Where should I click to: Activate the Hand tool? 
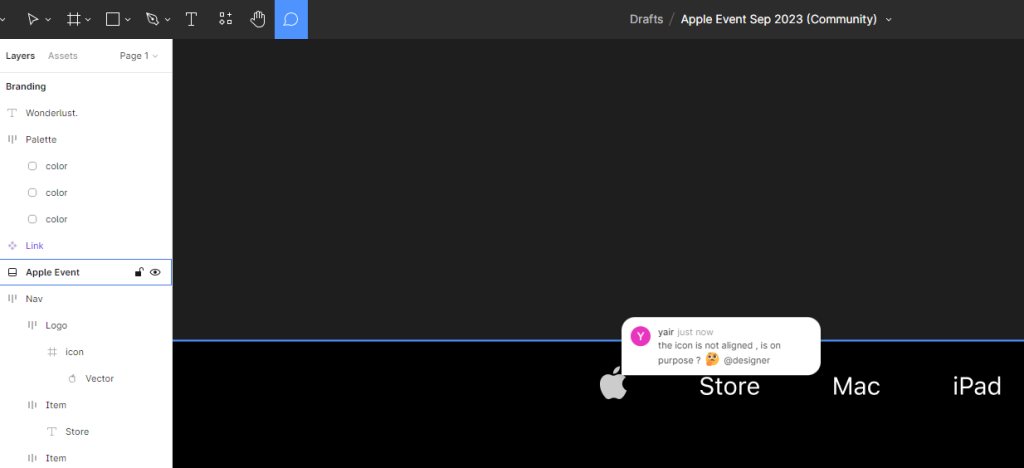(x=258, y=19)
